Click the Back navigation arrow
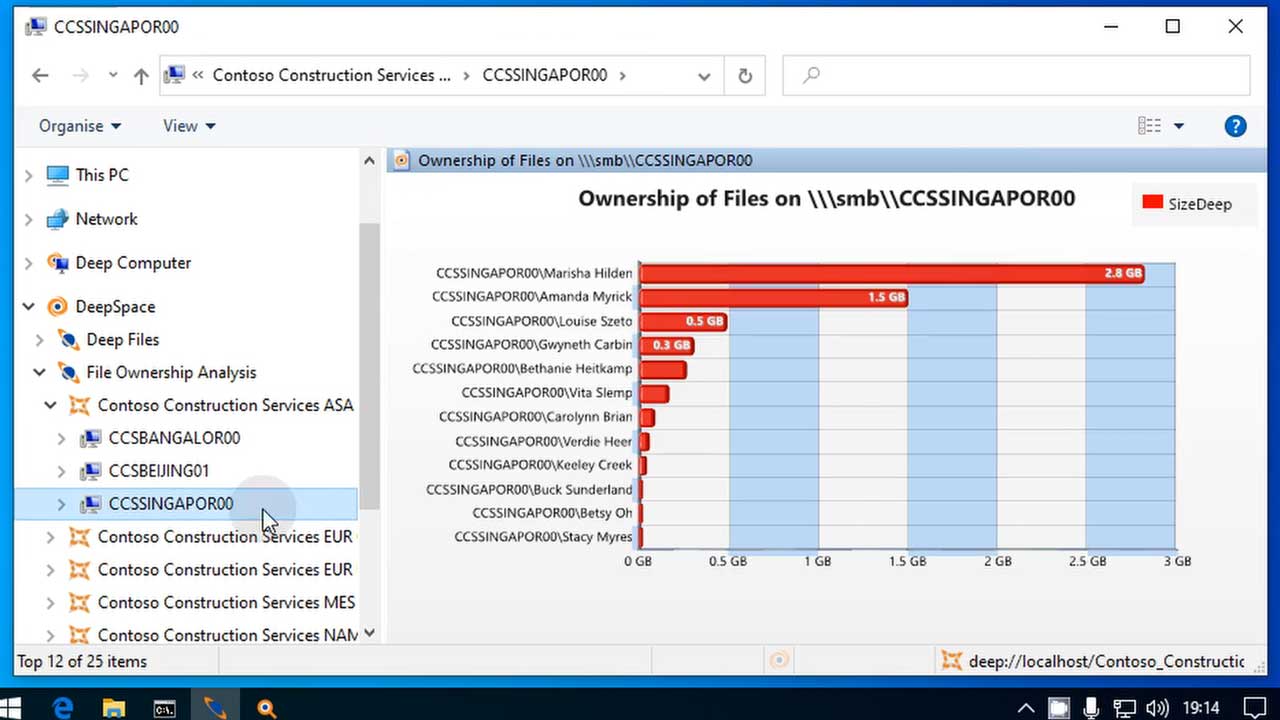Viewport: 1280px width, 720px height. [40, 75]
